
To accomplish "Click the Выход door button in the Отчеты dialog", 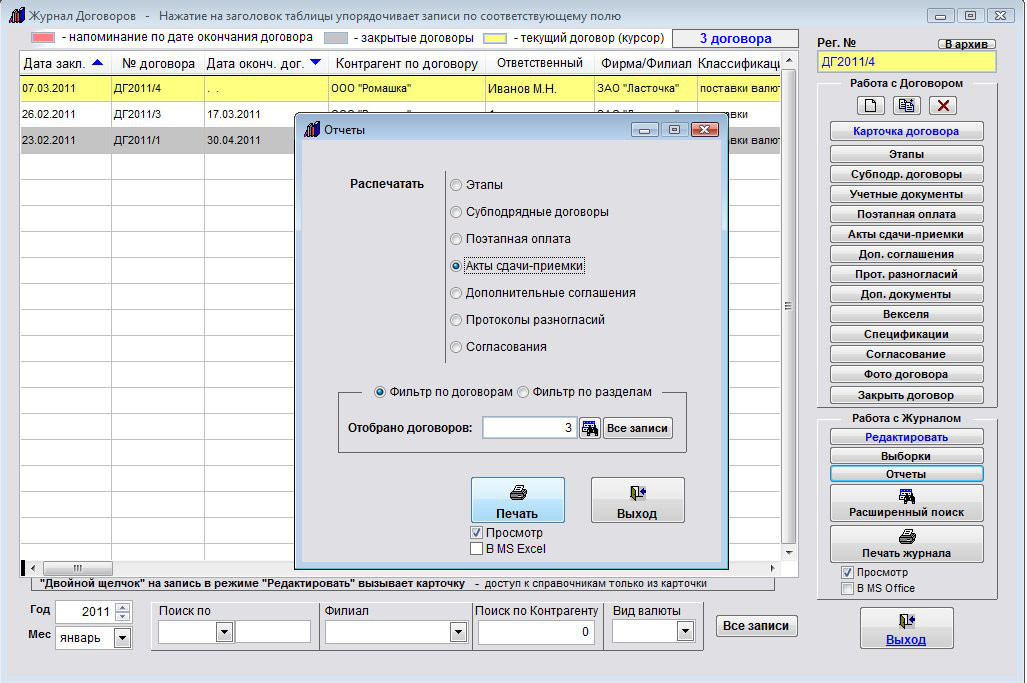I will pyautogui.click(x=637, y=500).
